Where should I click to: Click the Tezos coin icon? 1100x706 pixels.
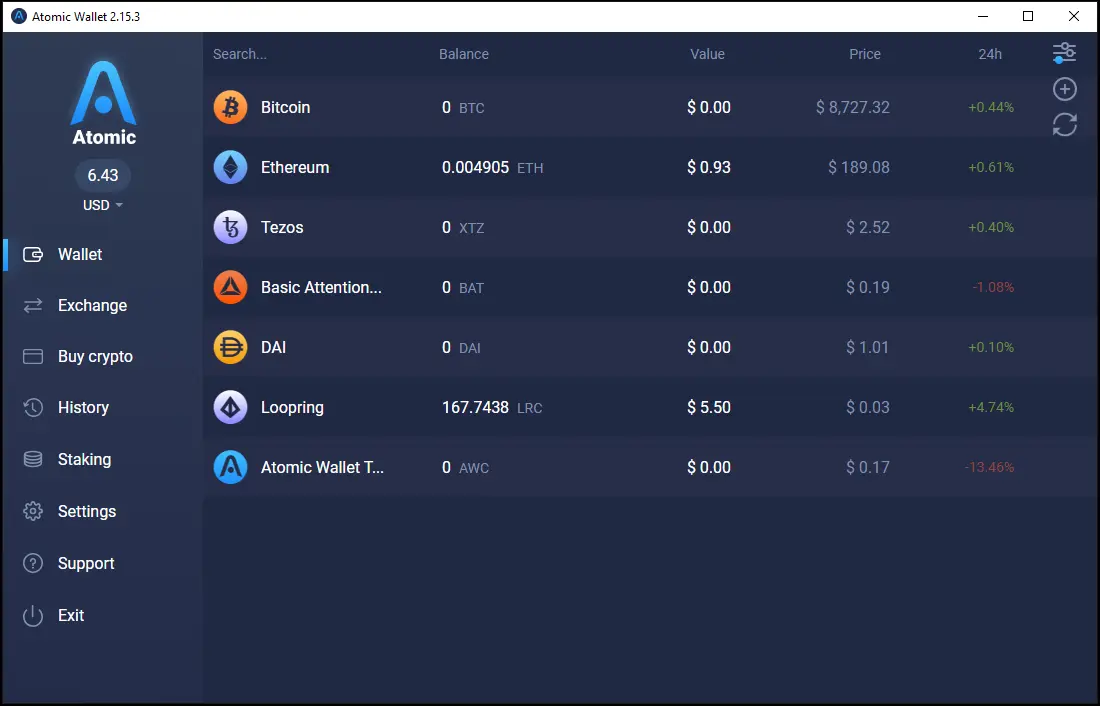coord(230,227)
